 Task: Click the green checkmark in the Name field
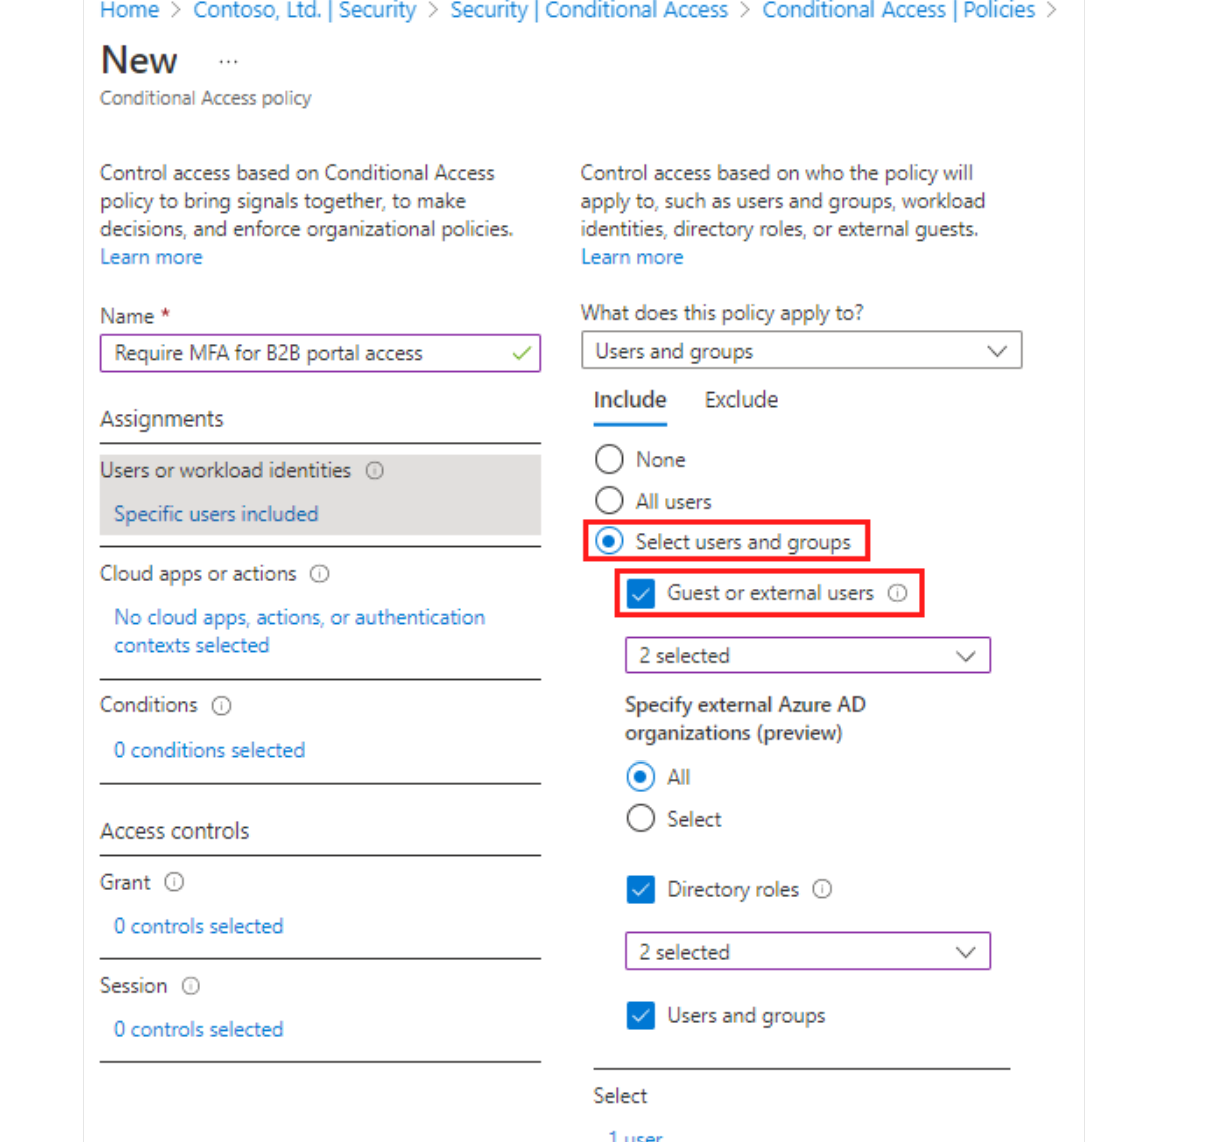[520, 353]
